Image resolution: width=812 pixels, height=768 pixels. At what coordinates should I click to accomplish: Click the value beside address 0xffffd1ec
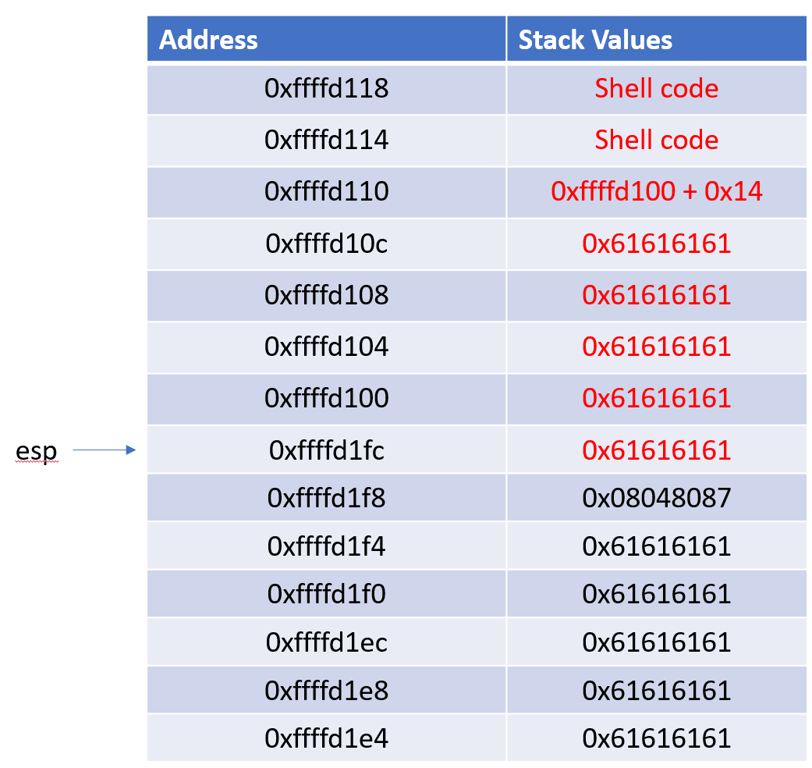pyautogui.click(x=656, y=642)
